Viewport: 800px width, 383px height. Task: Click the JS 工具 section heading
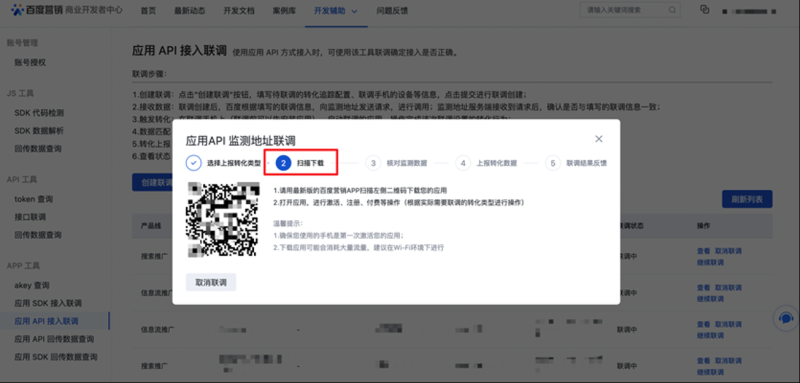[20, 93]
